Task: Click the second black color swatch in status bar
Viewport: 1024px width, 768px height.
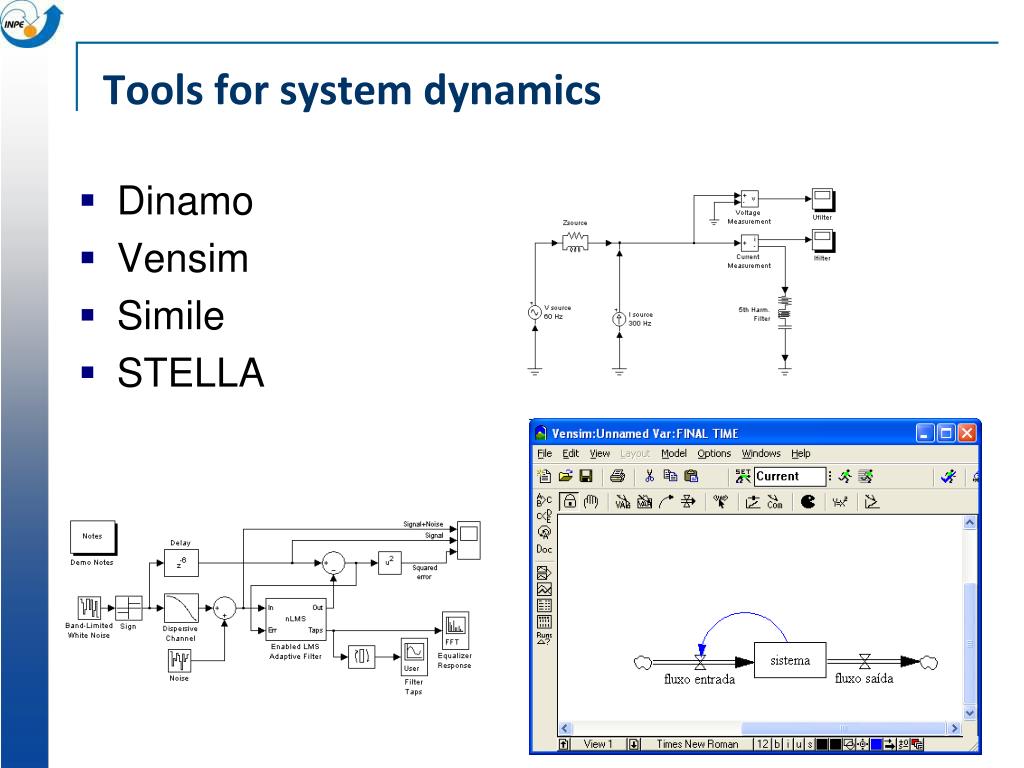Action: click(835, 744)
